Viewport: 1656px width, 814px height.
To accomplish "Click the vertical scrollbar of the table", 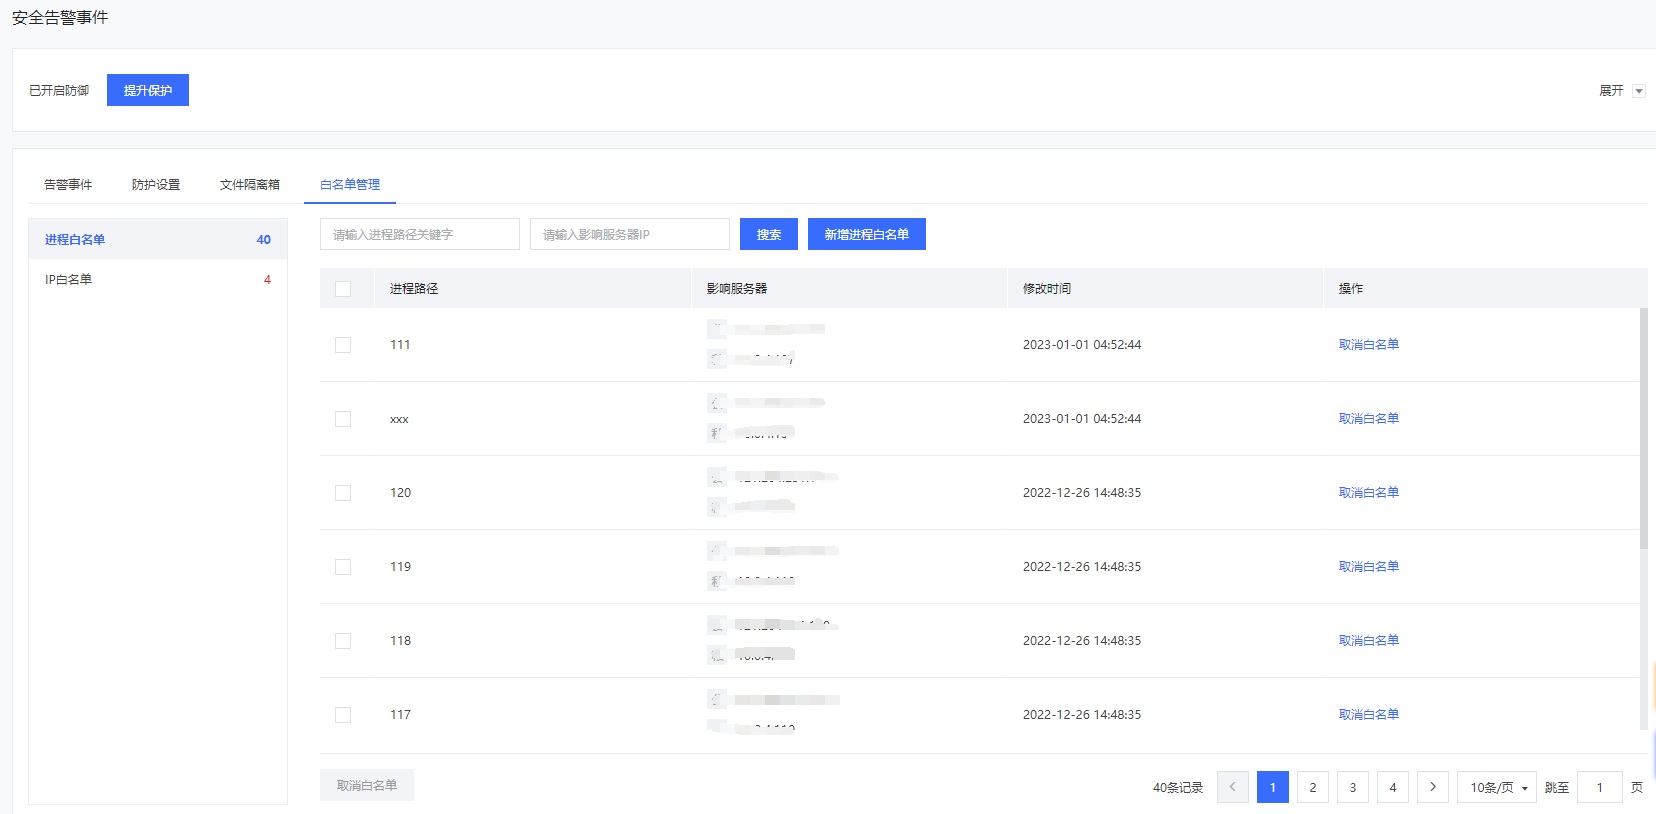I will 1643,430.
